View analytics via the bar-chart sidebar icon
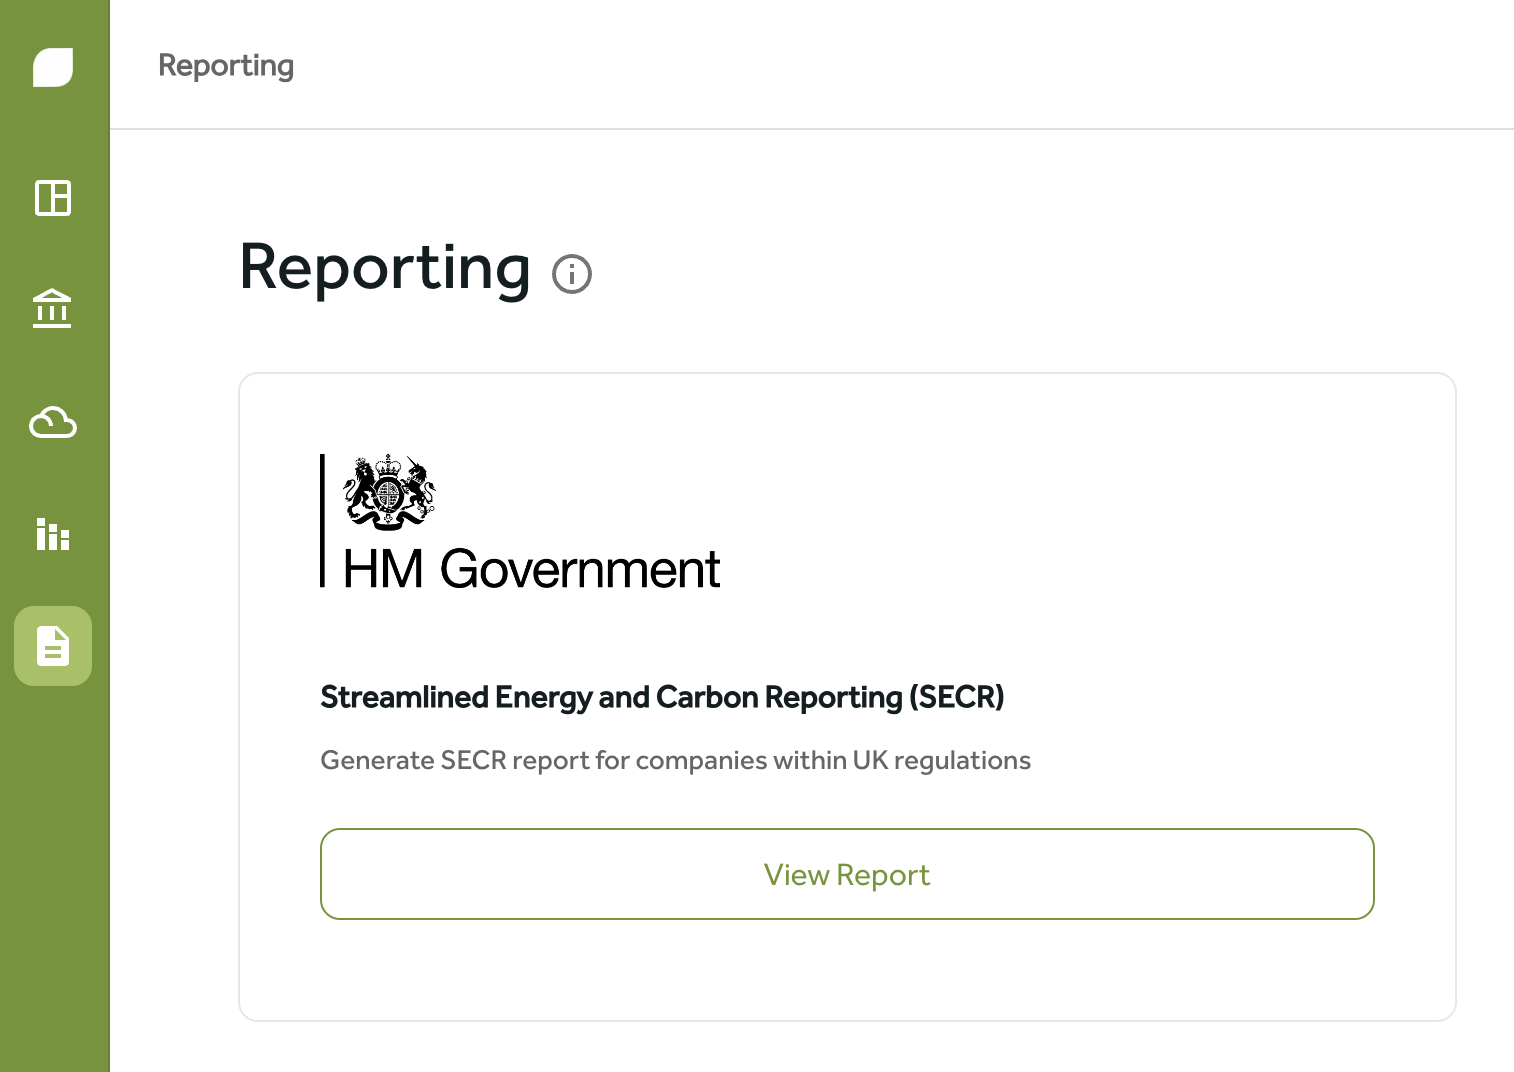 pos(53,535)
